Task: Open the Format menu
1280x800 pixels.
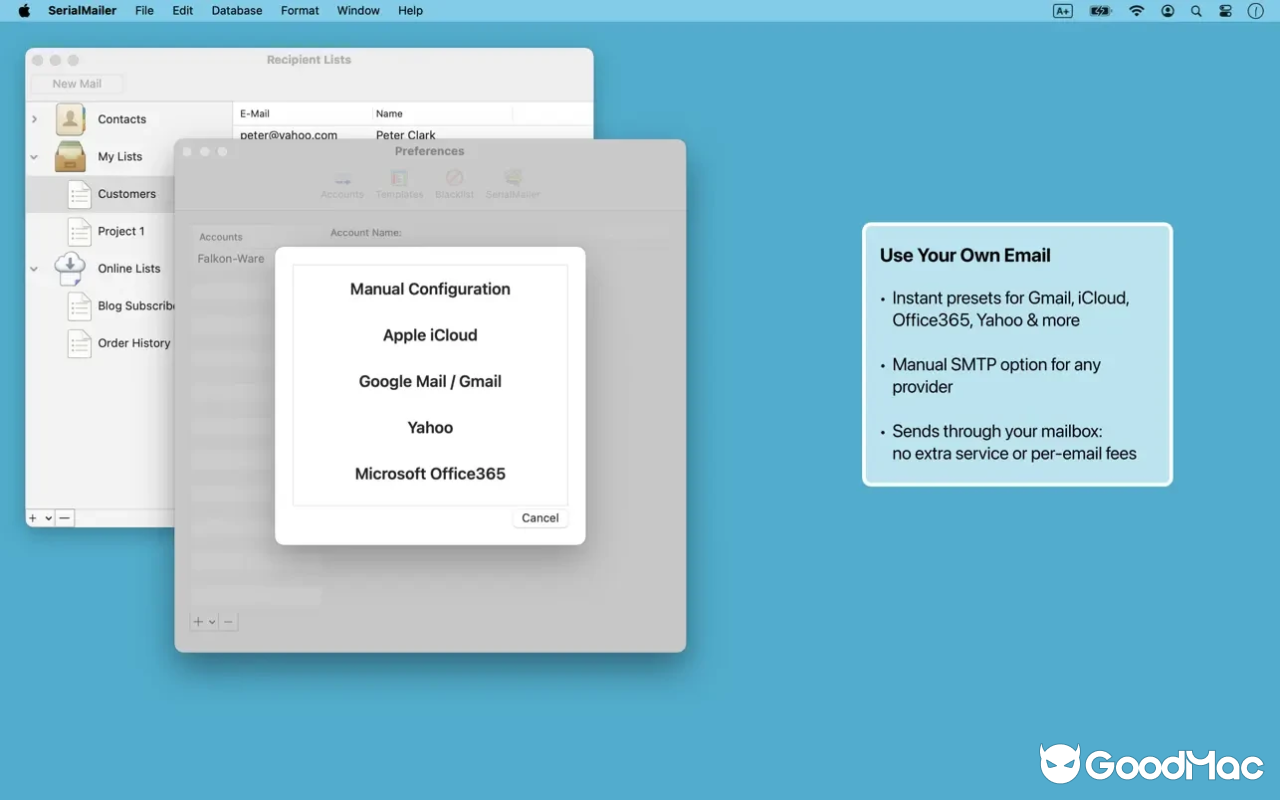Action: [x=299, y=10]
